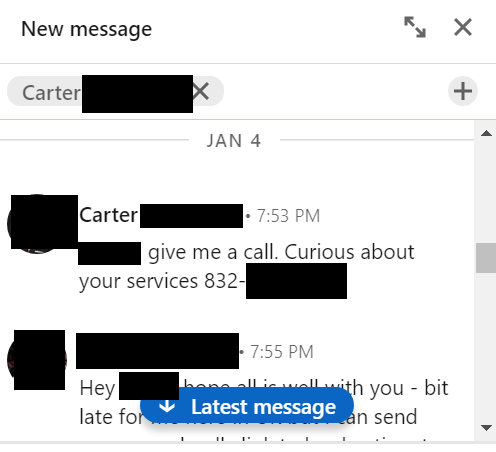Image resolution: width=496 pixels, height=452 pixels.
Task: Click the scrollbar up arrow
Action: 486,134
